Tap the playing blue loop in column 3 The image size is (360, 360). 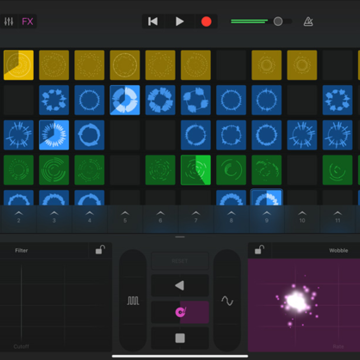tap(54, 135)
